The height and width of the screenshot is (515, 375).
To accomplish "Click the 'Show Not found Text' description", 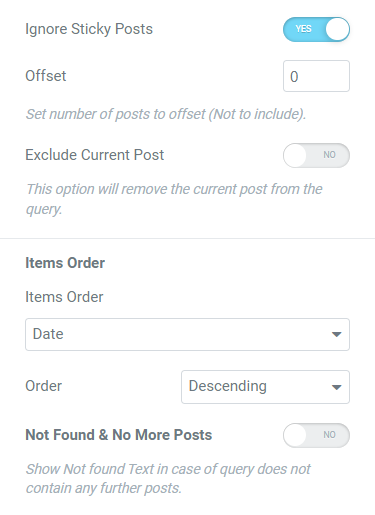I will [x=168, y=478].
